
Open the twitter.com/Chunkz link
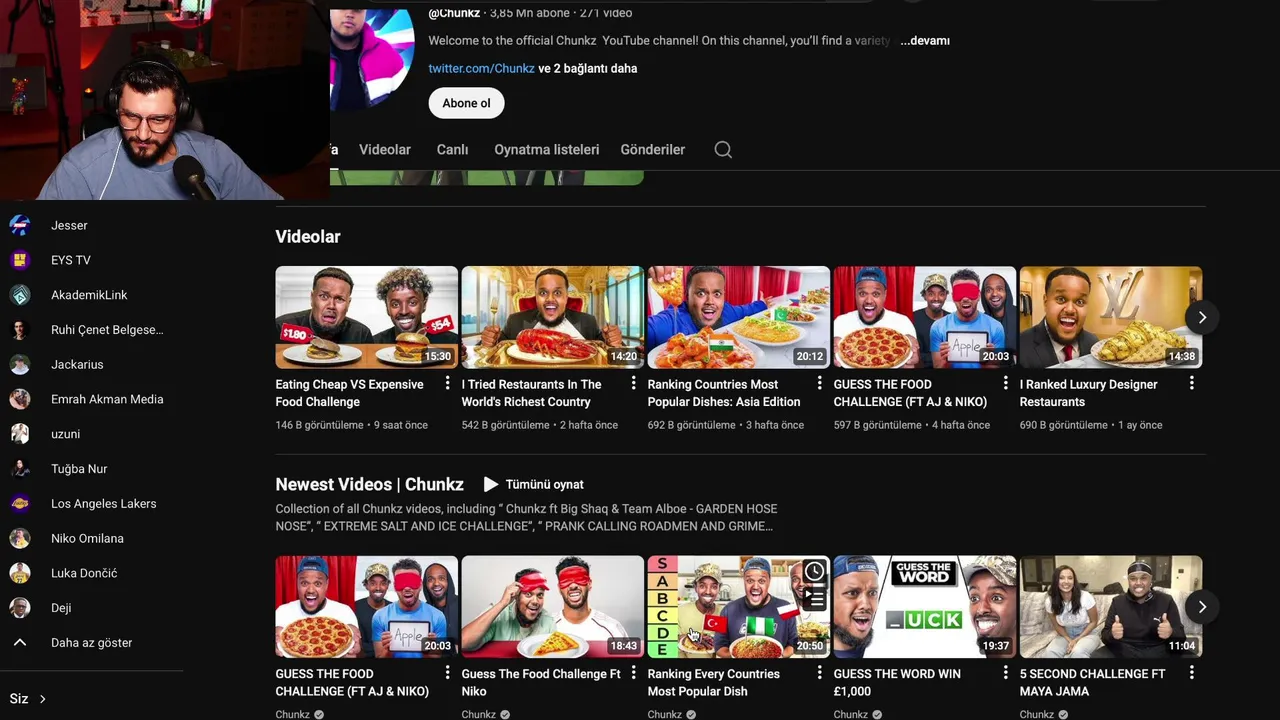[482, 69]
